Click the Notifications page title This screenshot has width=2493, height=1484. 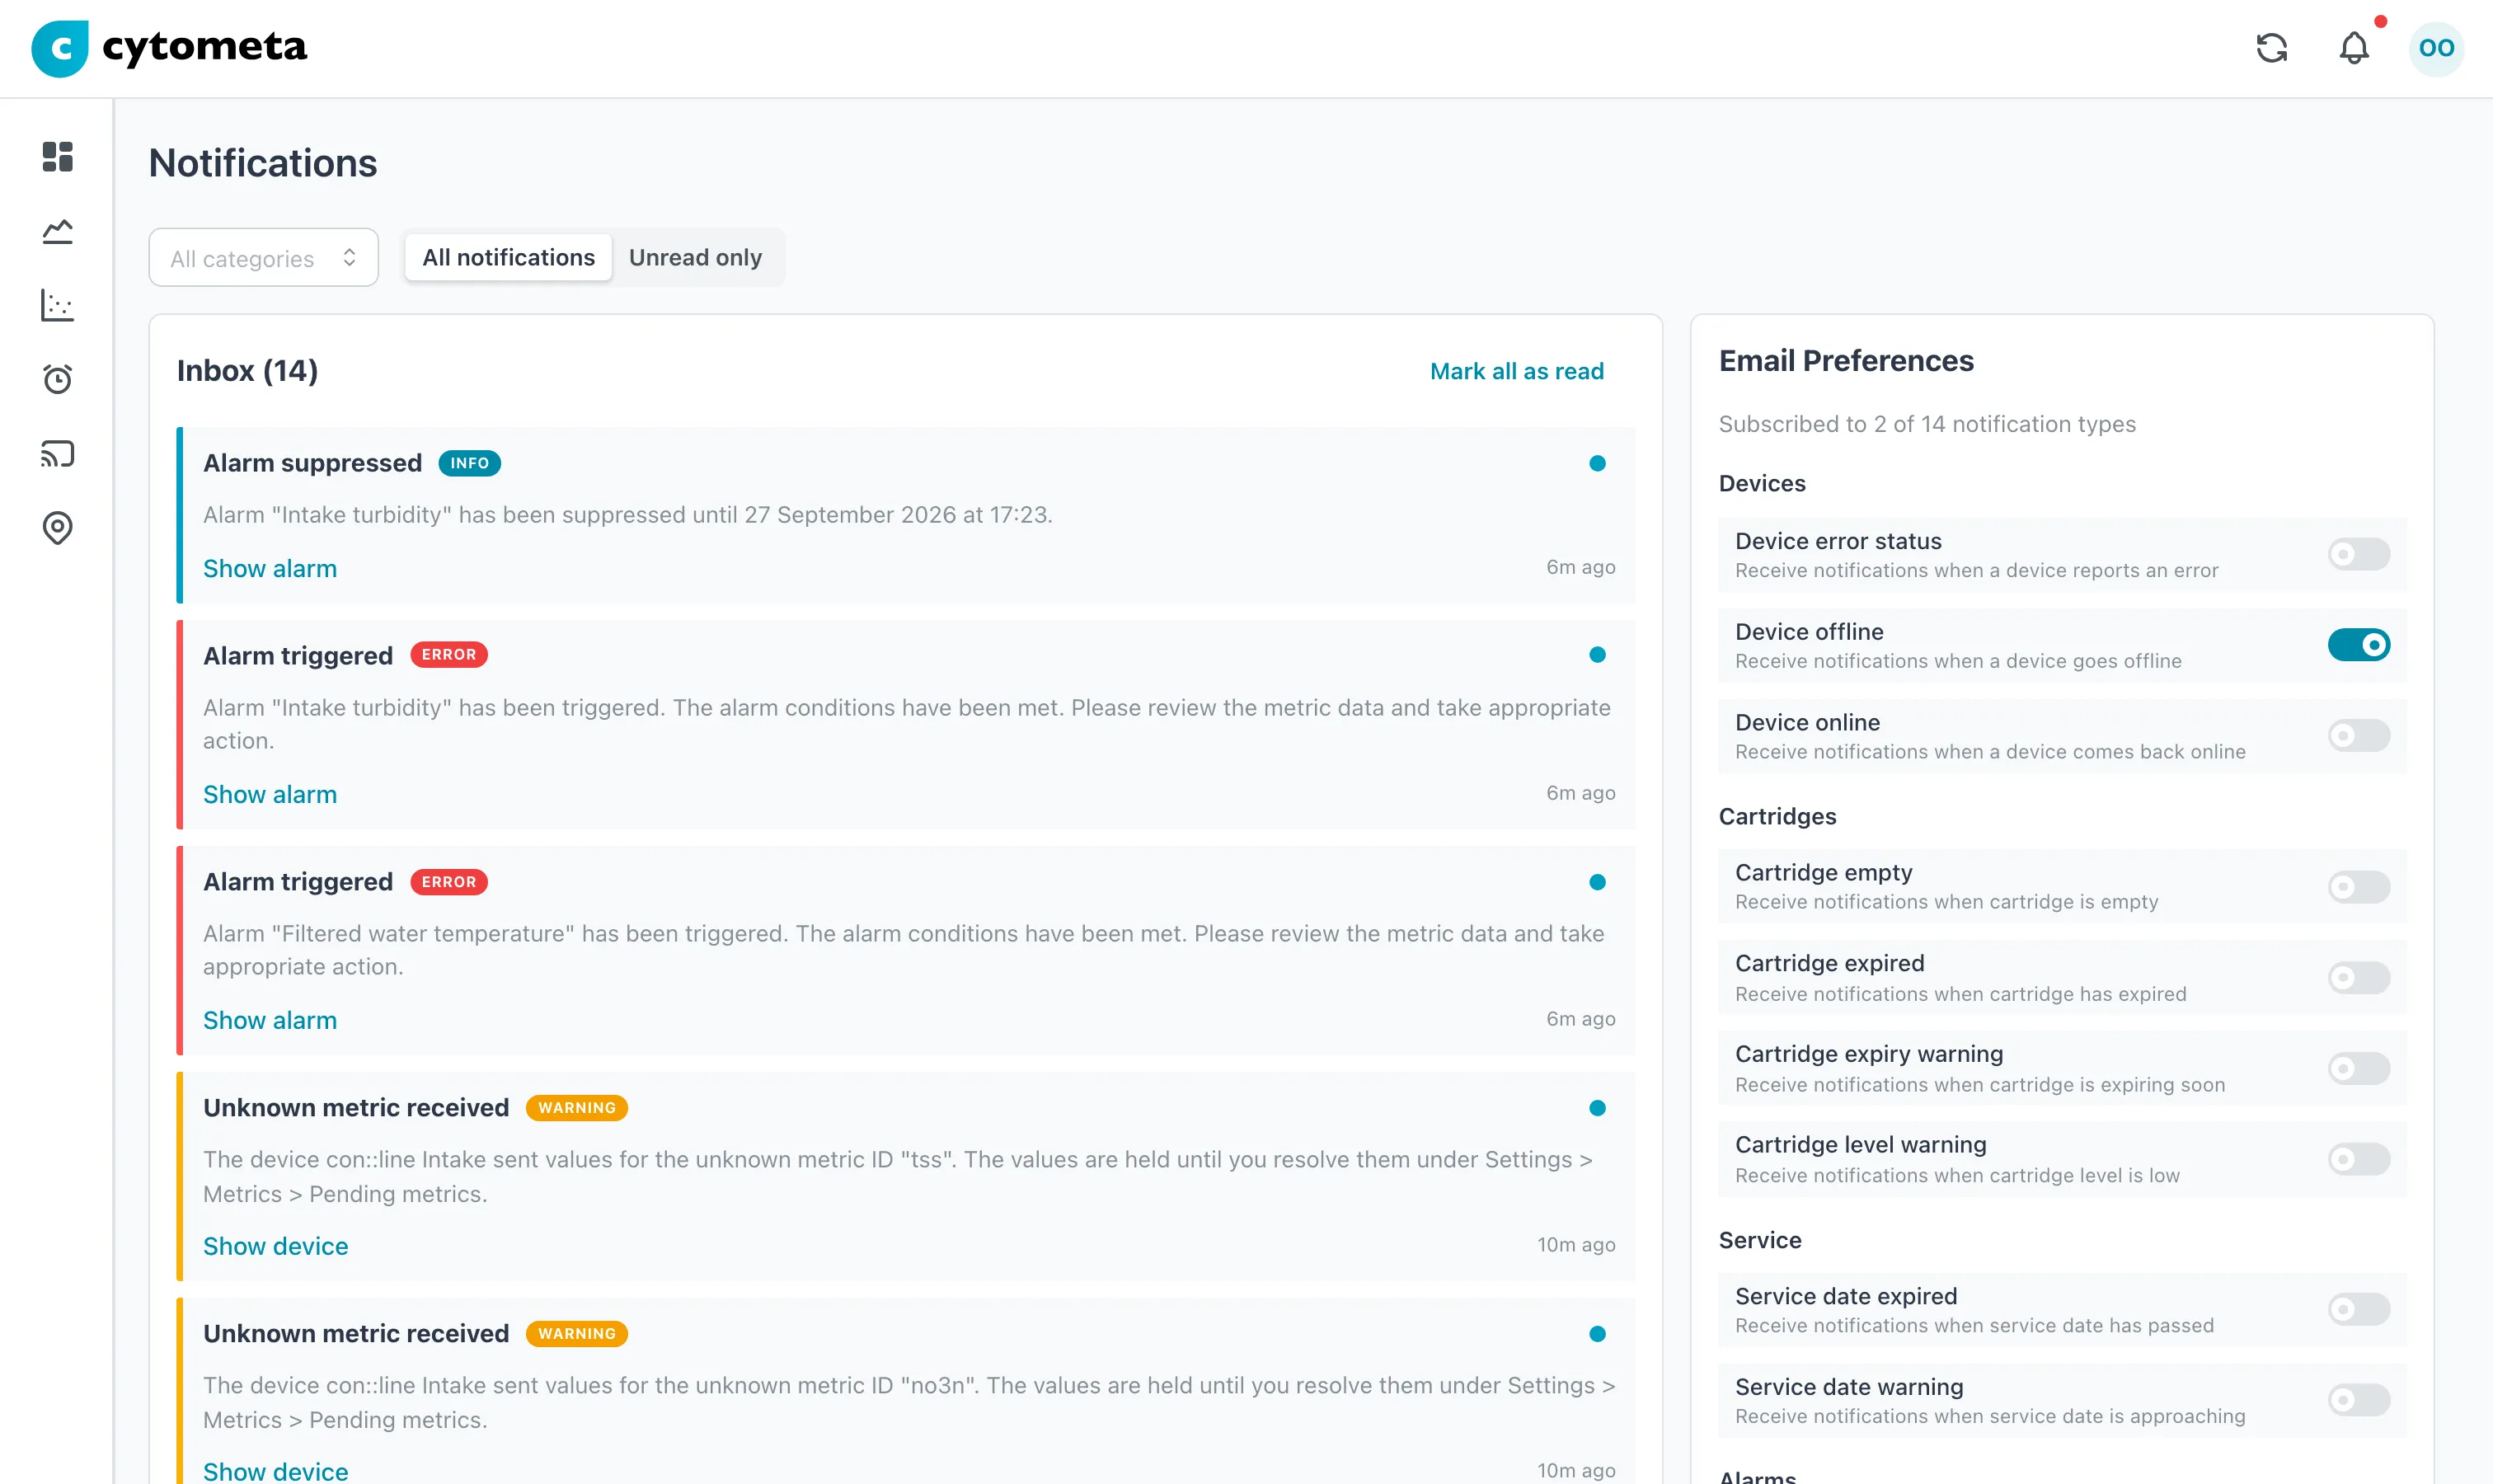point(263,163)
